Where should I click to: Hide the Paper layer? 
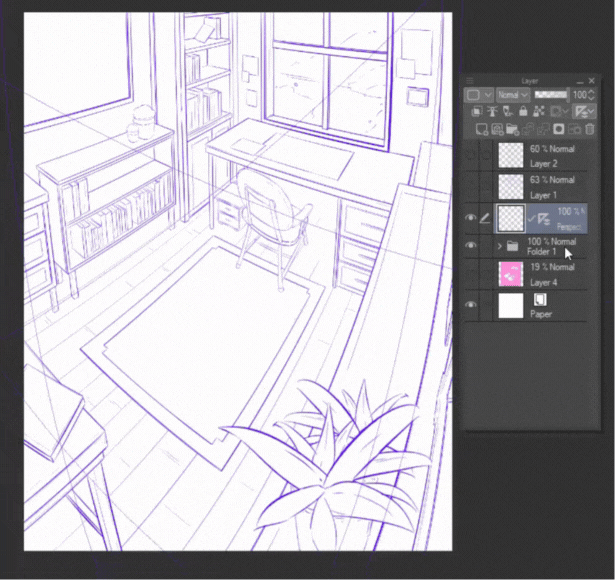pos(471,305)
